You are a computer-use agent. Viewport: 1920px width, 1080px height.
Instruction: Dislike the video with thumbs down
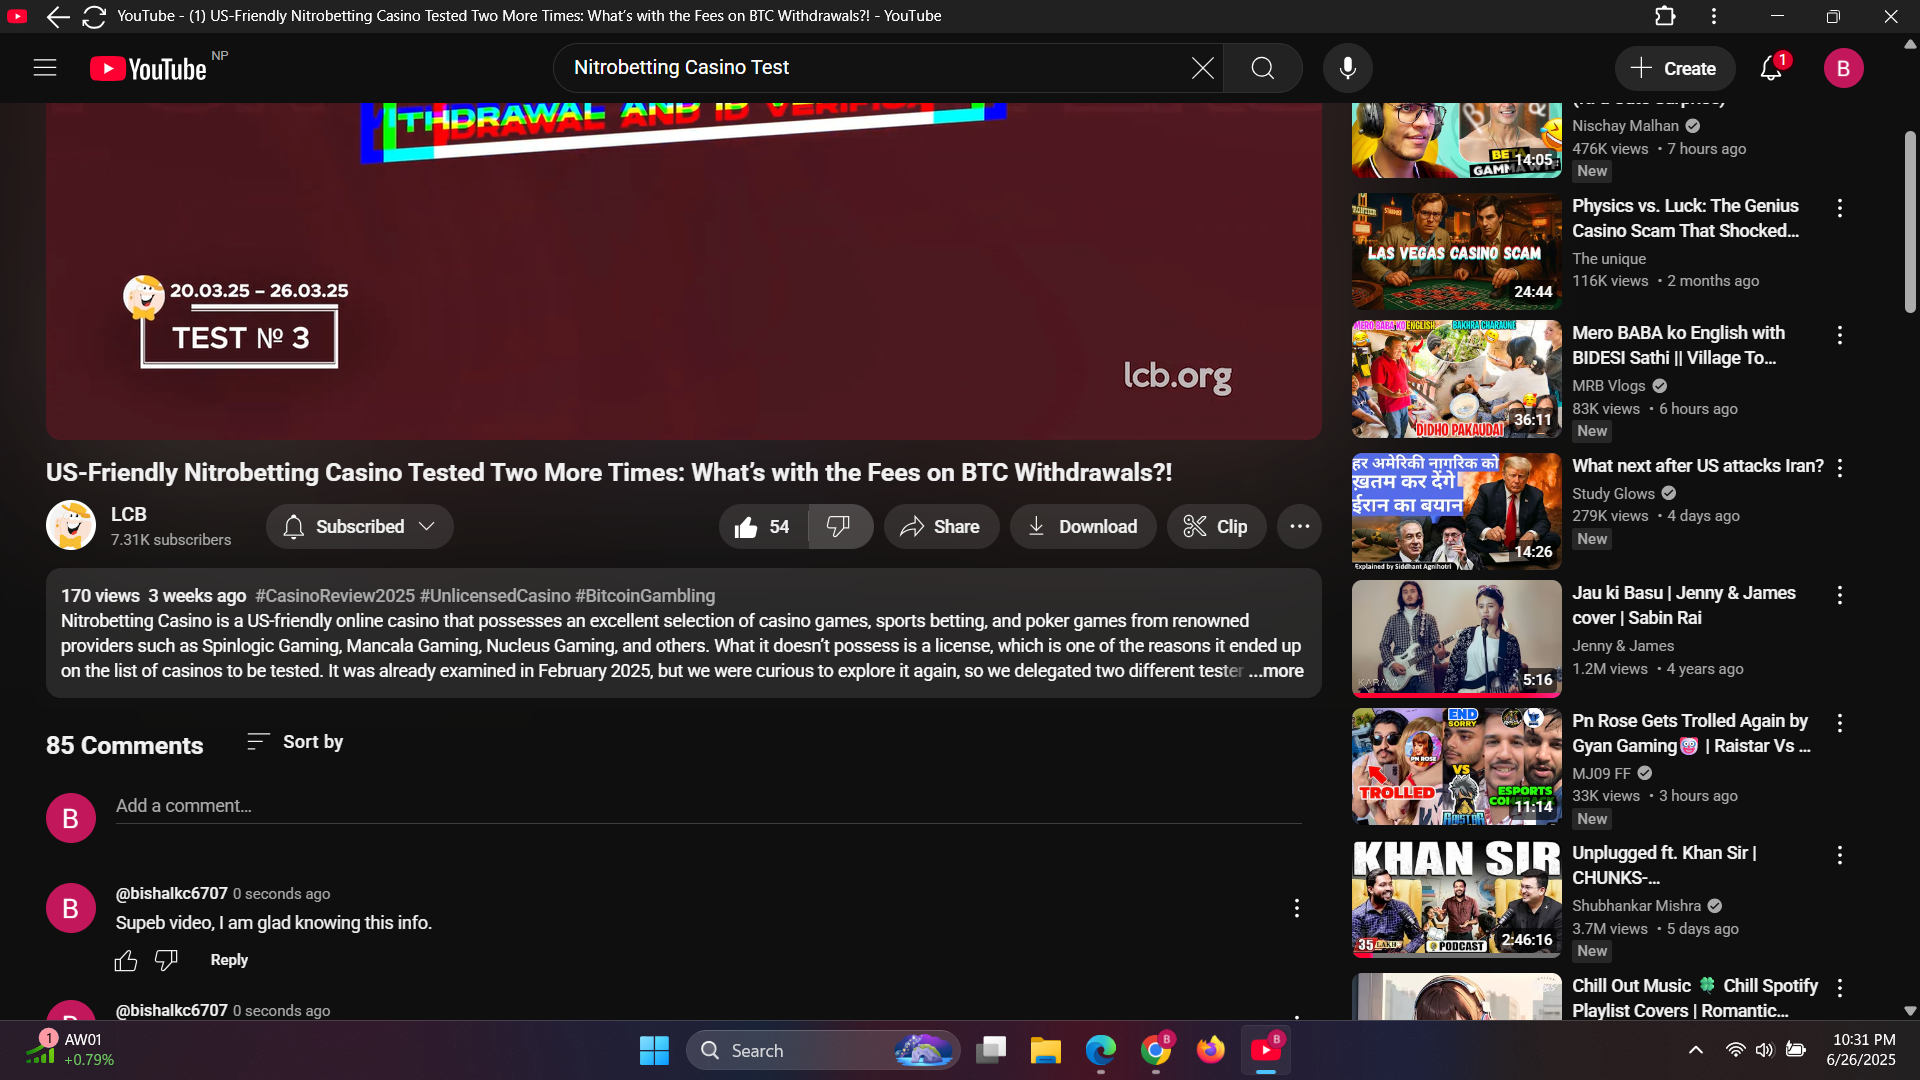tap(840, 527)
